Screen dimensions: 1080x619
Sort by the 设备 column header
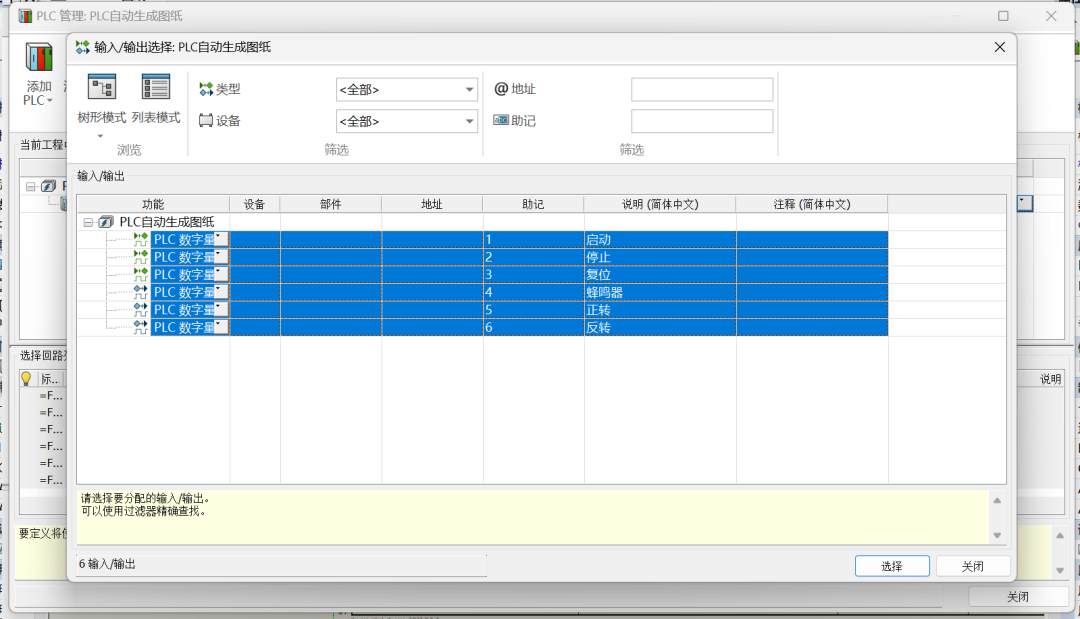point(255,204)
